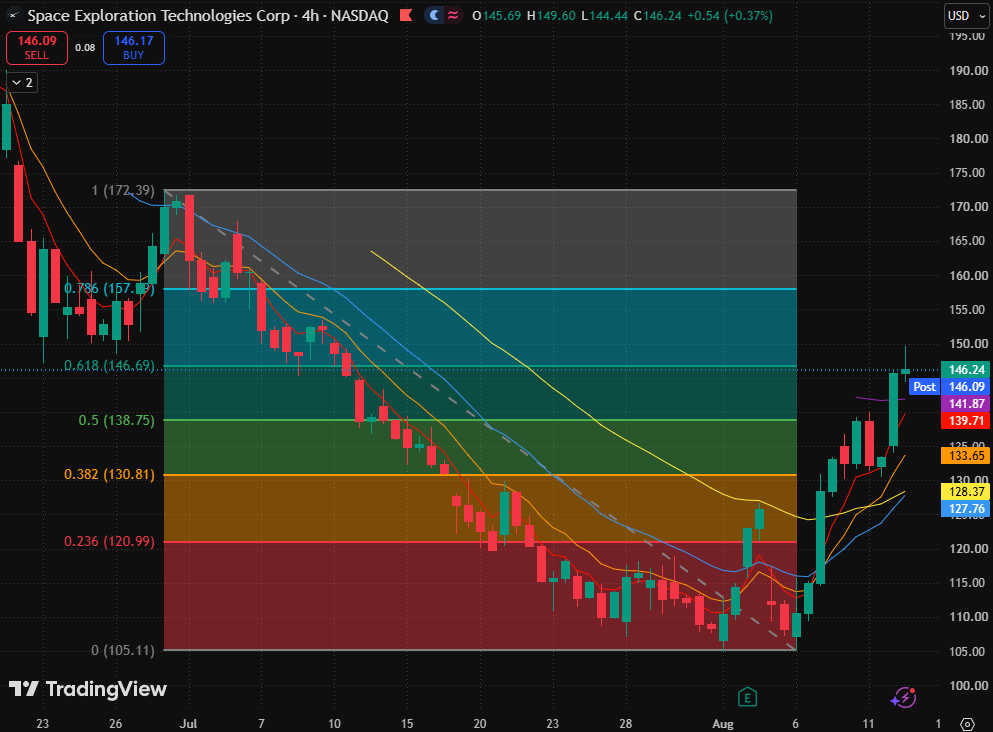Screen dimensions: 993x732
Task: Expand the collapsed indicators legend showing 2
Action: pyautogui.click(x=23, y=83)
